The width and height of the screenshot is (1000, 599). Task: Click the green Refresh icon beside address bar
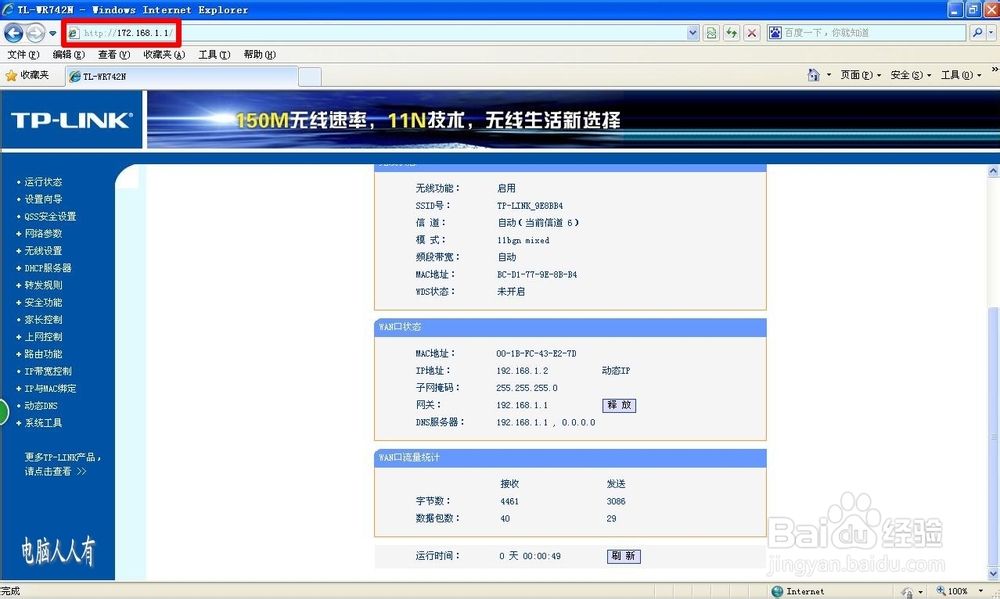(x=733, y=31)
